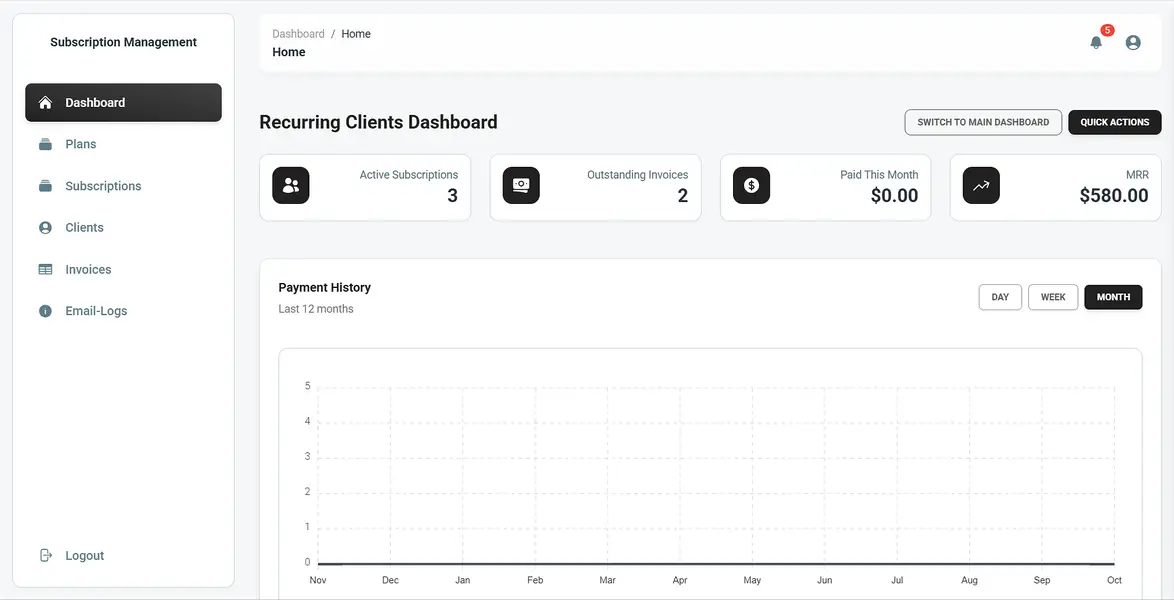
Task: Open the user account profile icon
Action: pyautogui.click(x=1133, y=43)
